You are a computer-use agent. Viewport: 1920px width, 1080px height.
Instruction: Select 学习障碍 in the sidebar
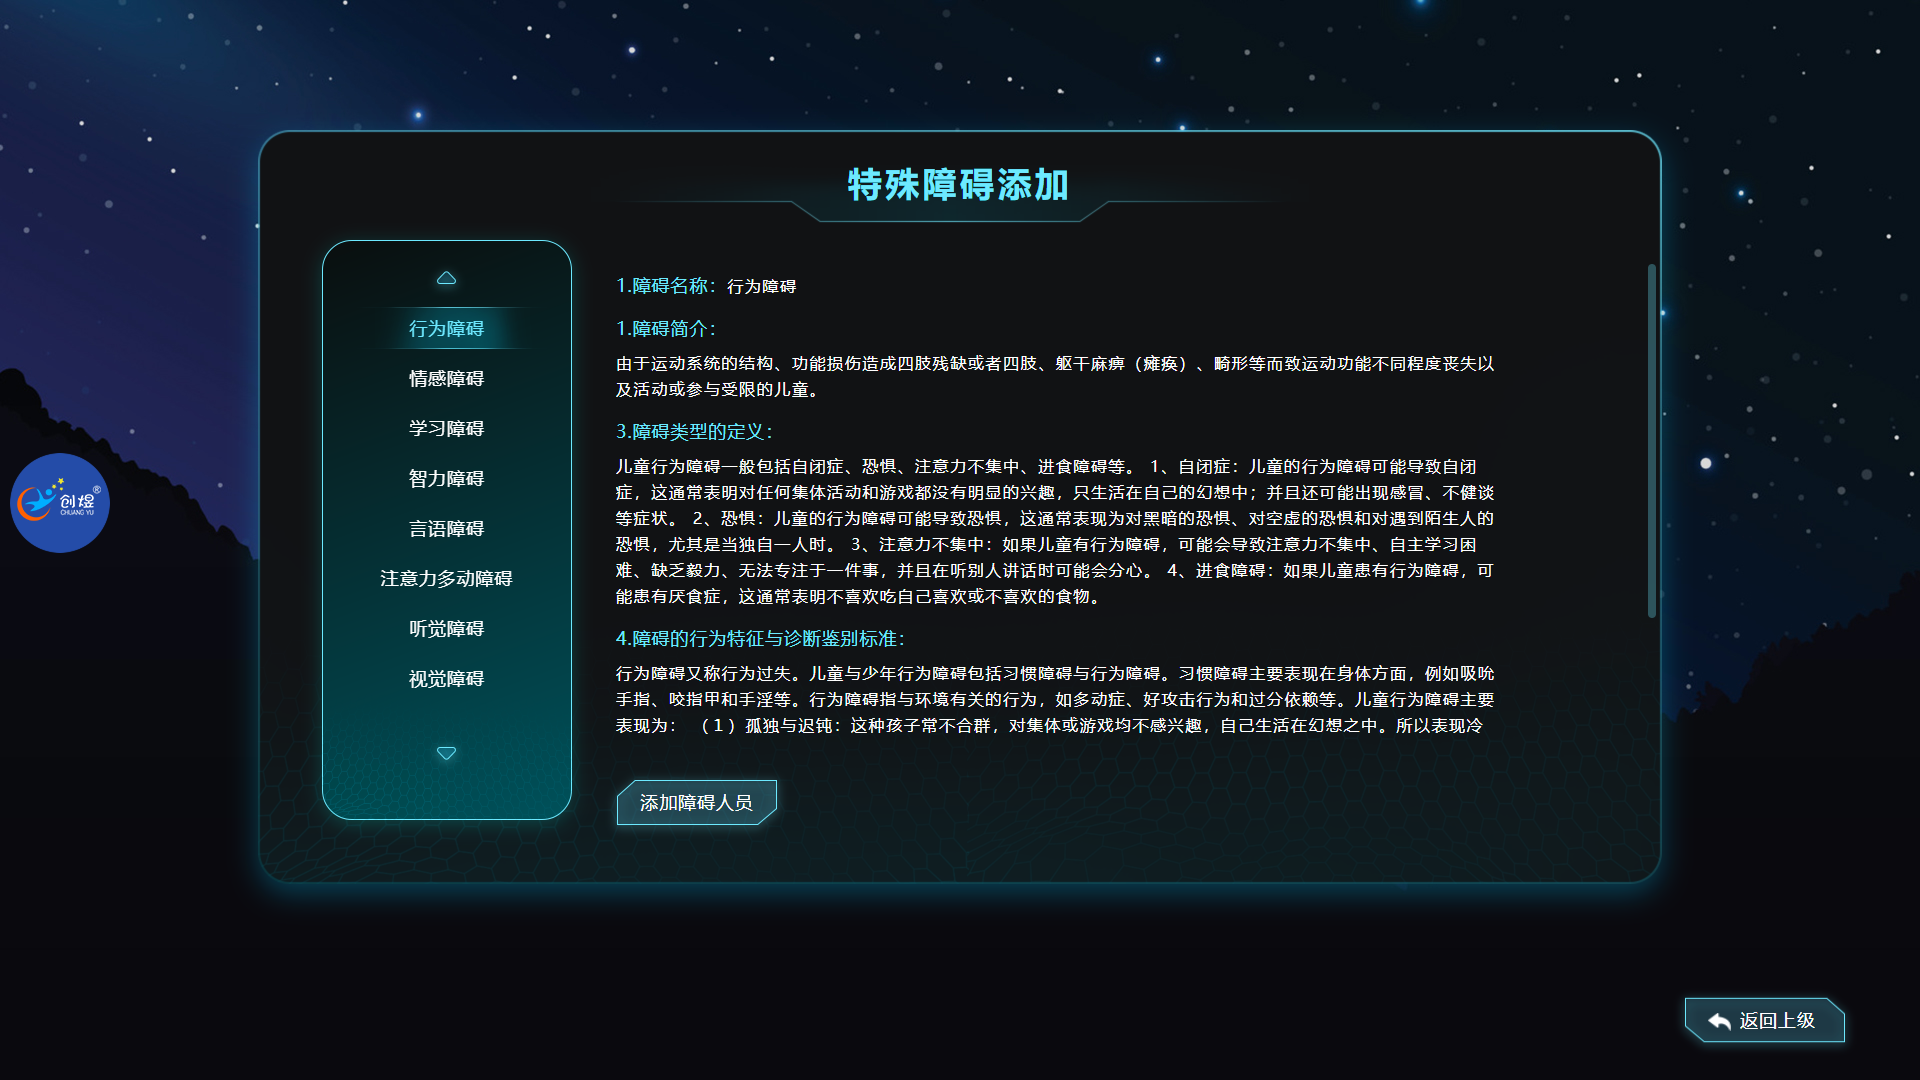tap(446, 428)
